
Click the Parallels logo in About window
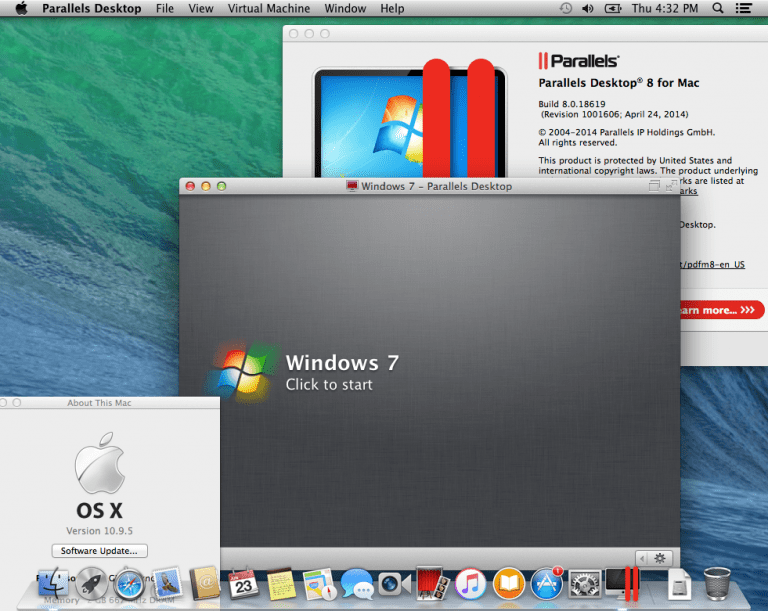pos(578,61)
